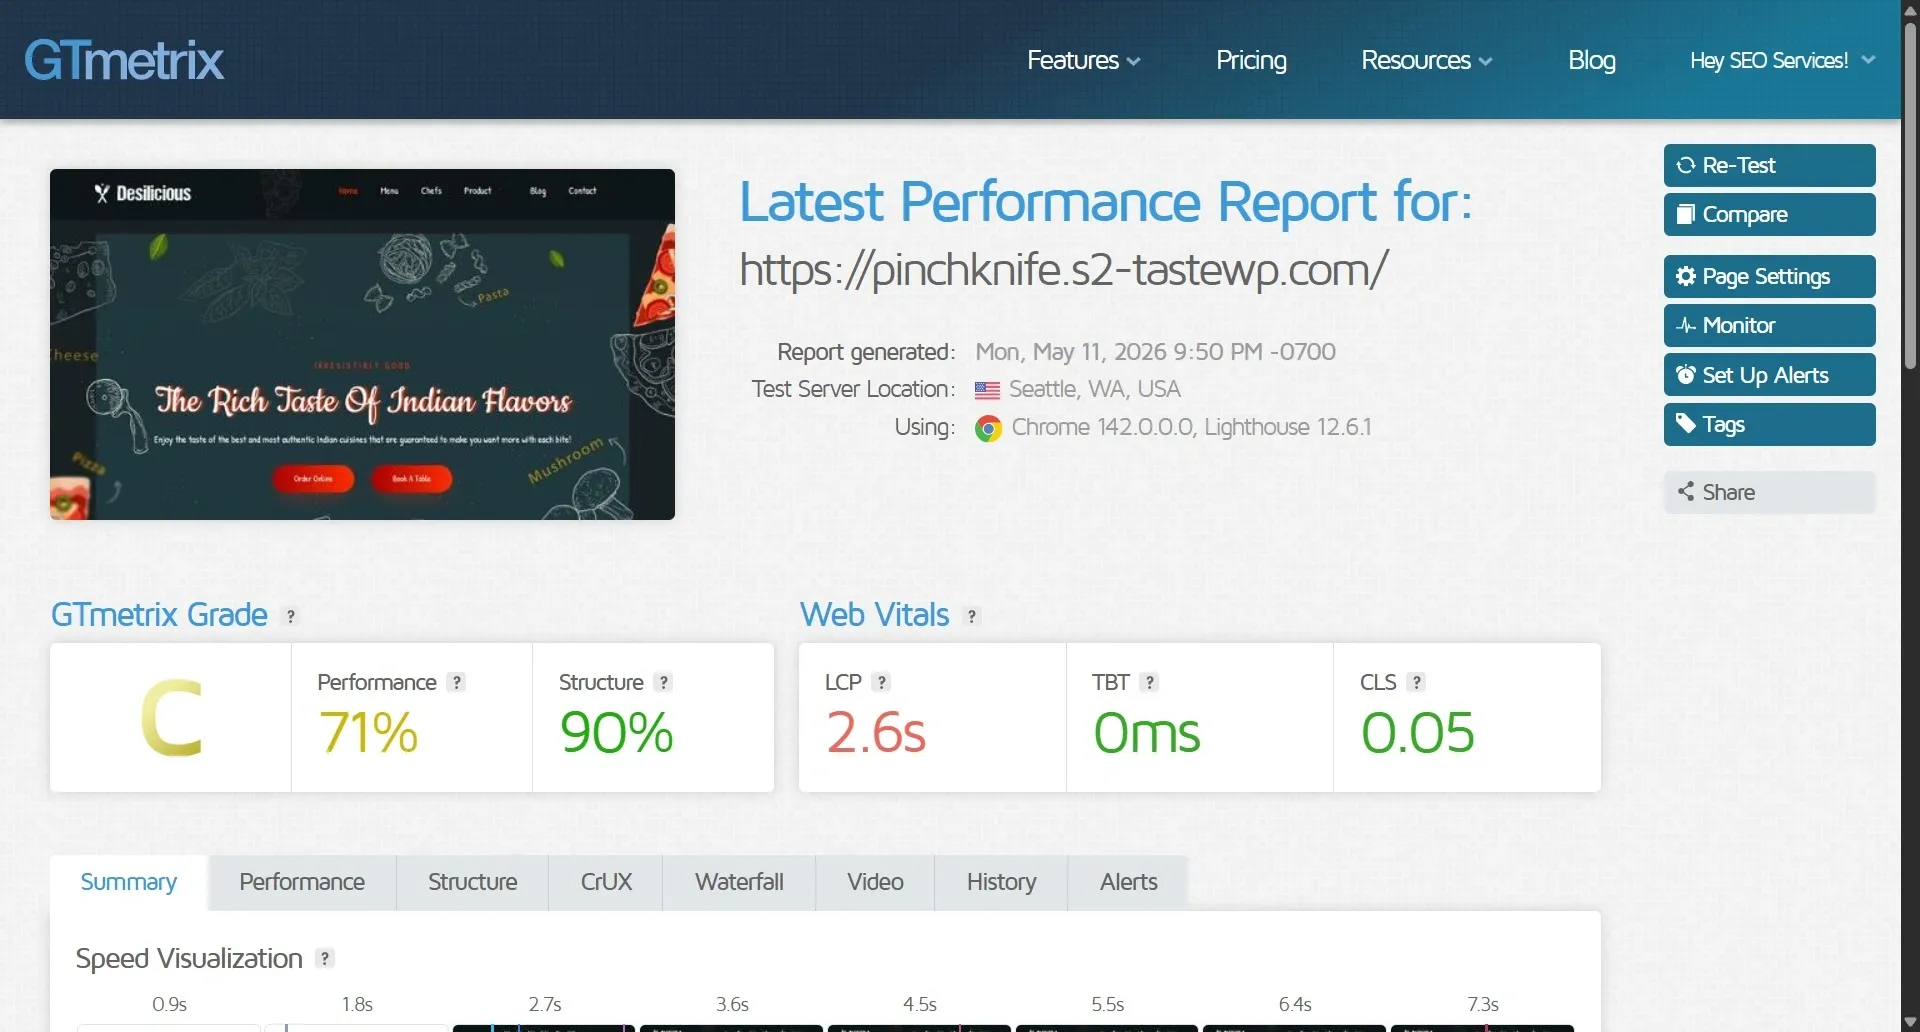Show Structure score help tooltip
This screenshot has height=1032, width=1920.
tap(663, 682)
